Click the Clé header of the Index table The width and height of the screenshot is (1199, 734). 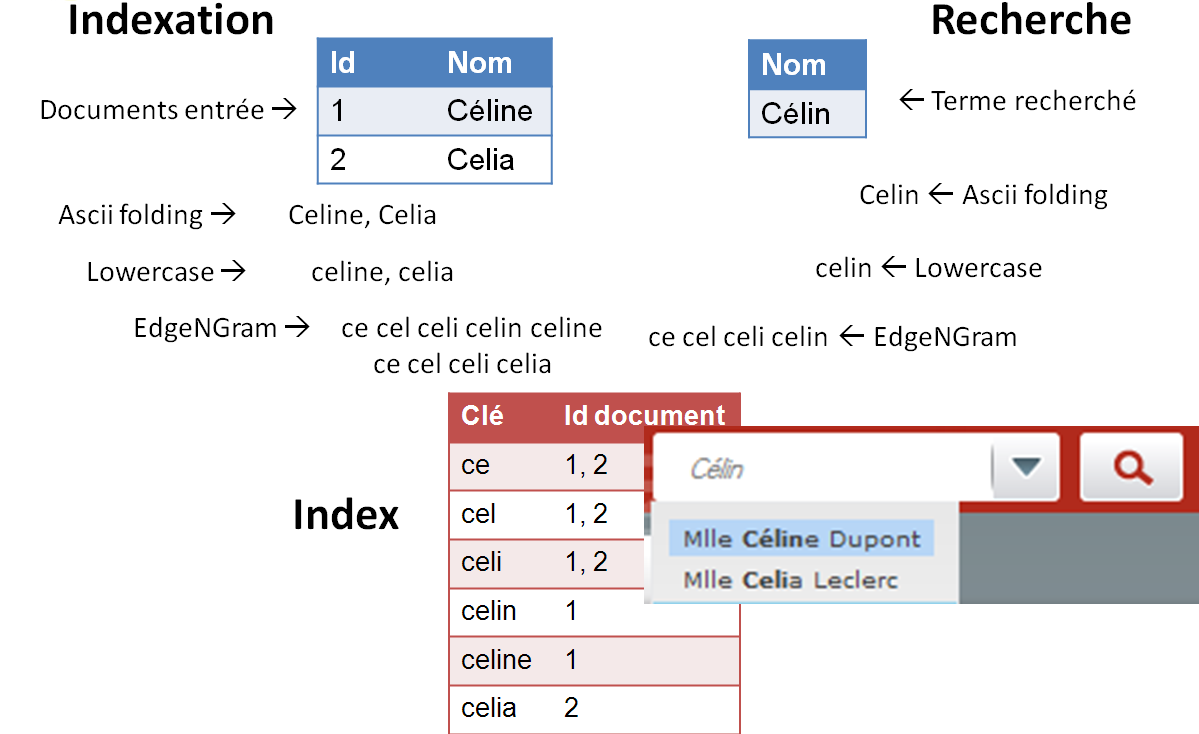482,415
